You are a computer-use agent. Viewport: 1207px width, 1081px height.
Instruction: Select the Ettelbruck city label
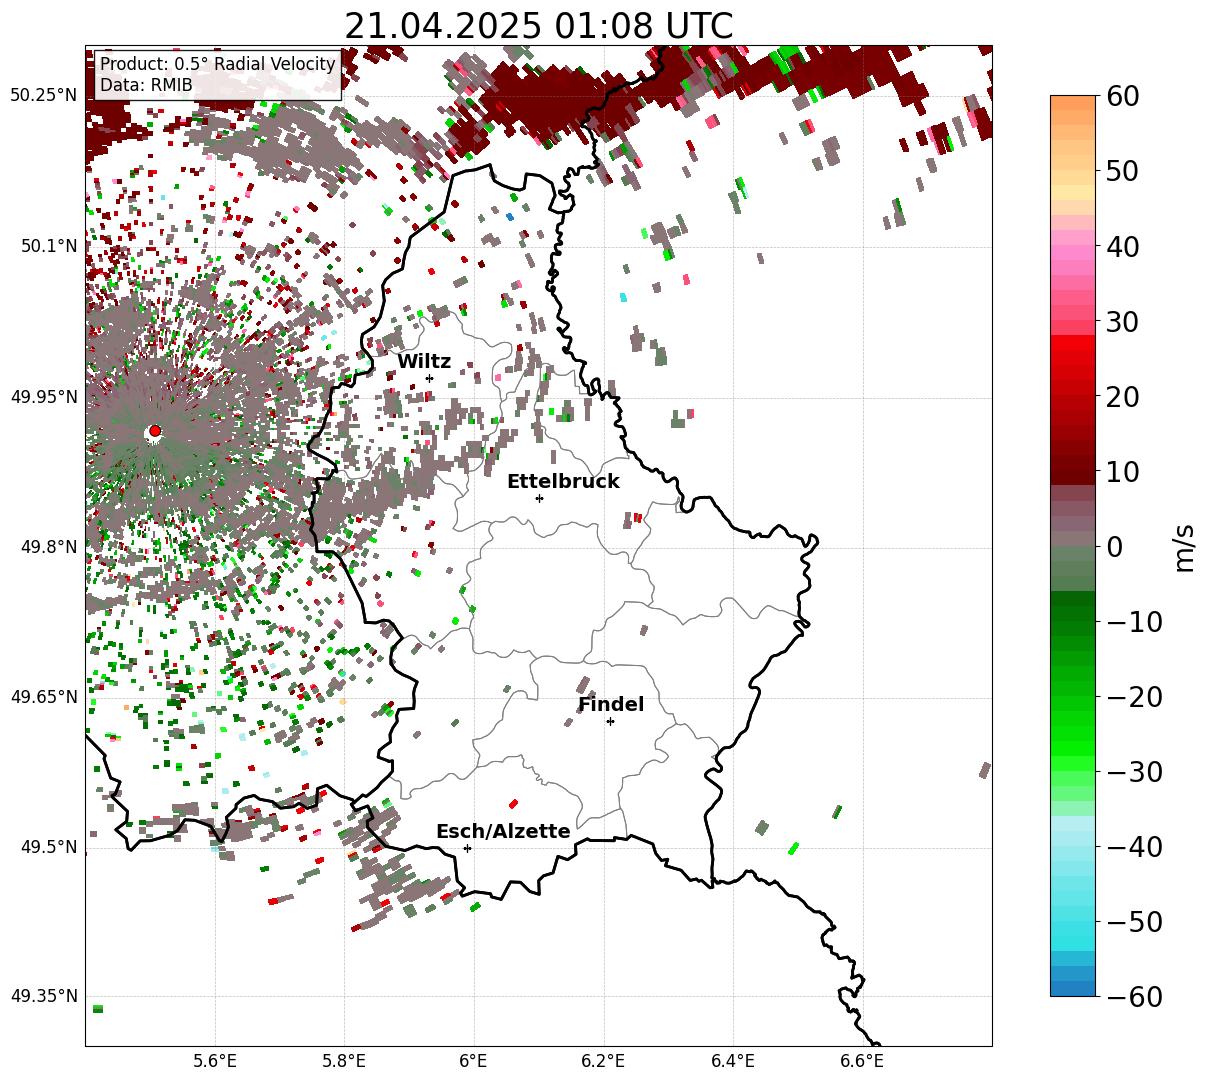[x=563, y=481]
